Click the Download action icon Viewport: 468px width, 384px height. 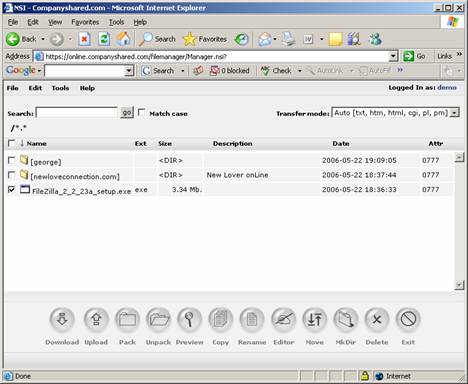tap(62, 319)
